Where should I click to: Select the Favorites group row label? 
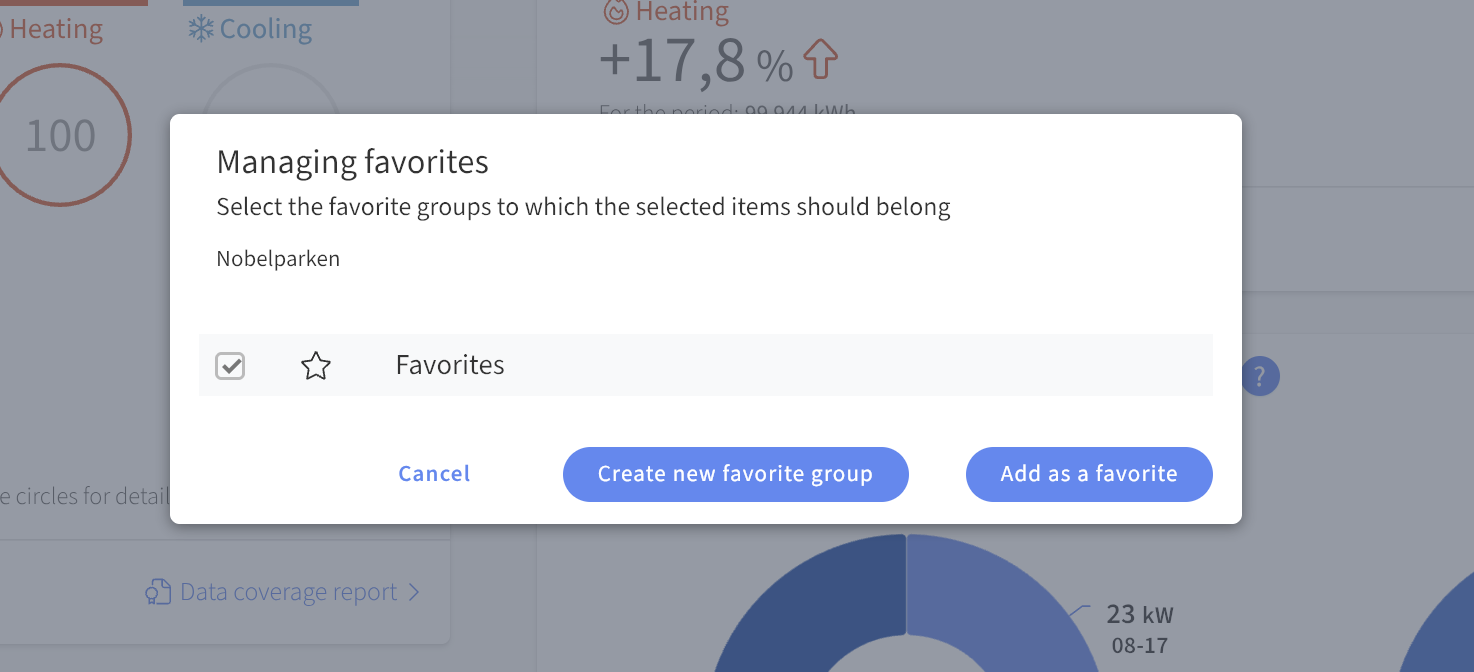pos(450,365)
